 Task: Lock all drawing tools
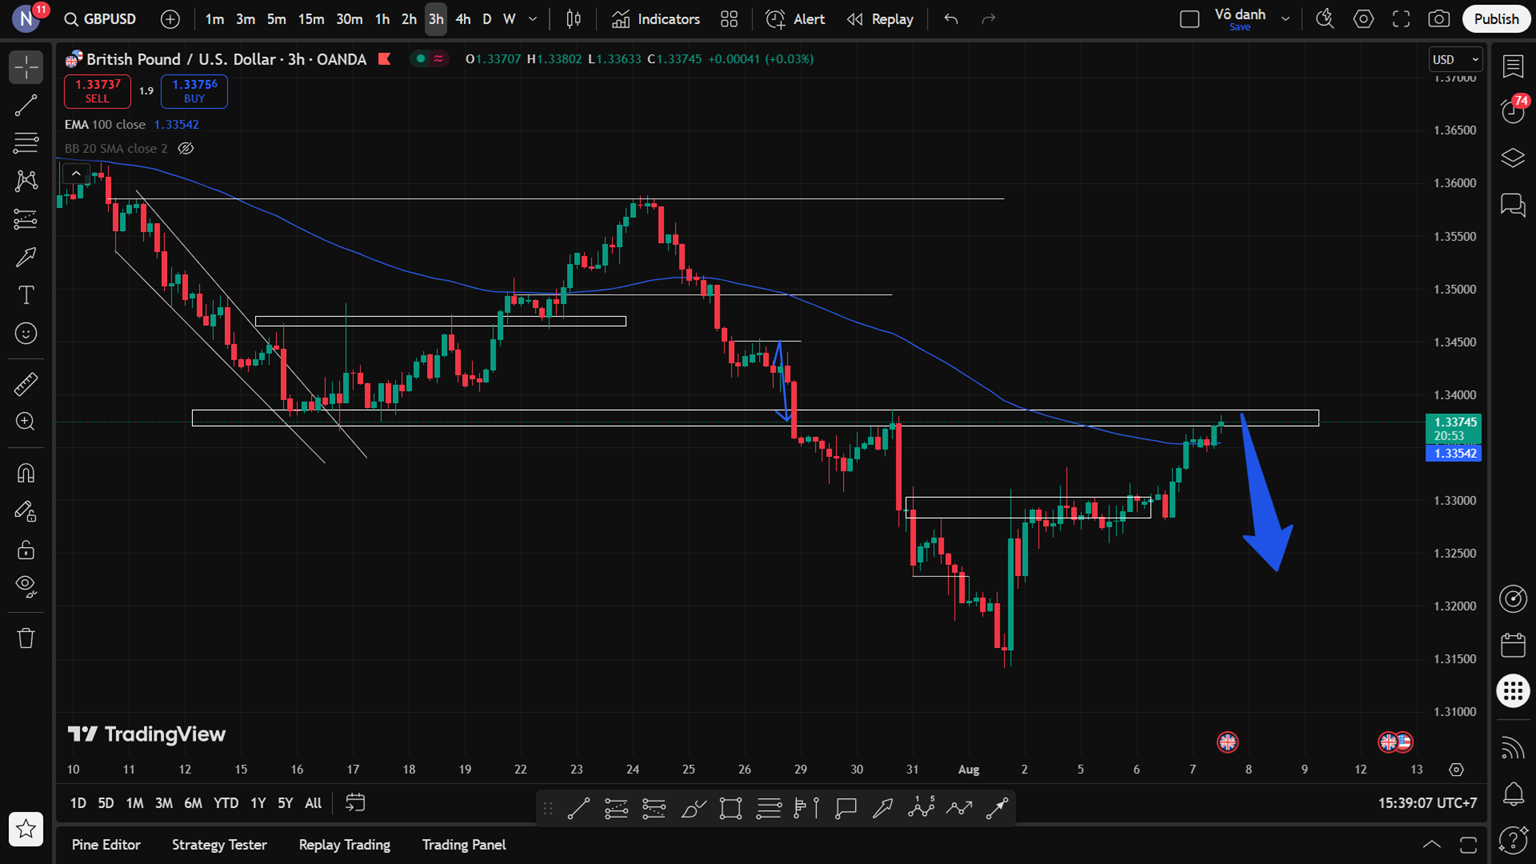[26, 549]
